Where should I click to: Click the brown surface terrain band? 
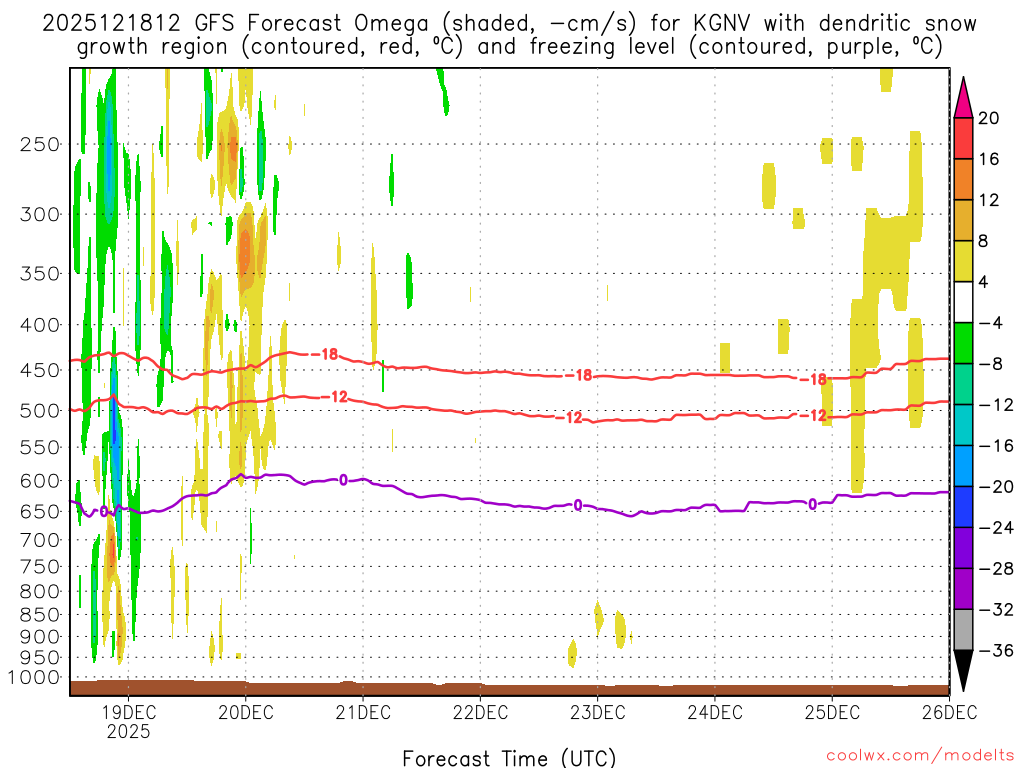[x=509, y=688]
